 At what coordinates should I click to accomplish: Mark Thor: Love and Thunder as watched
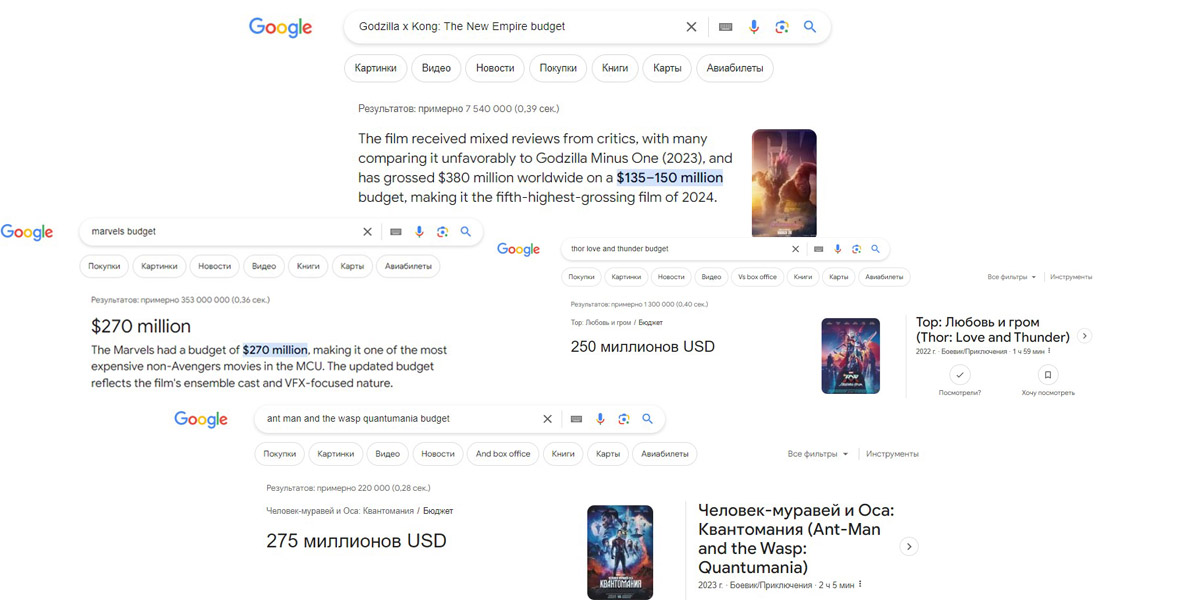(960, 375)
